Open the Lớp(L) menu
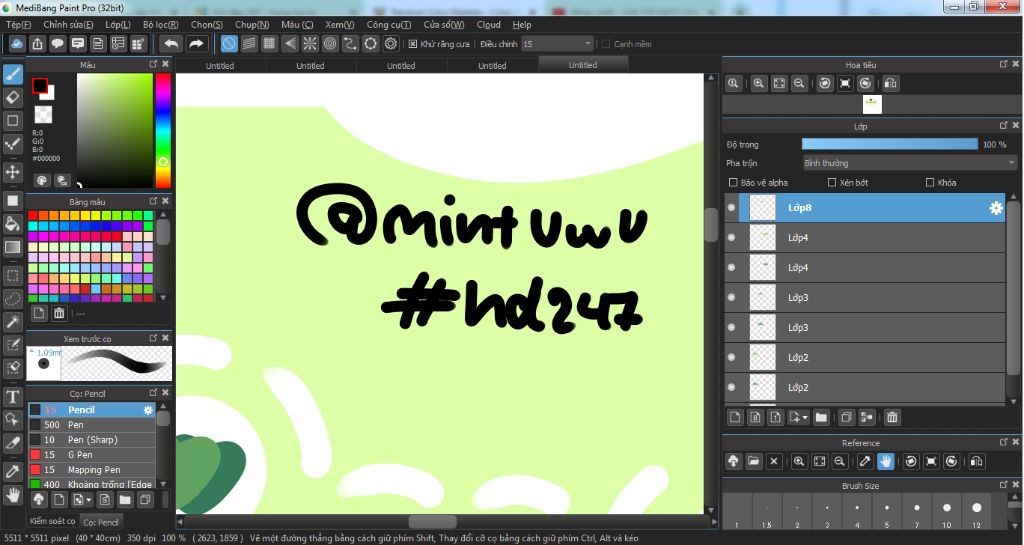 click(118, 25)
